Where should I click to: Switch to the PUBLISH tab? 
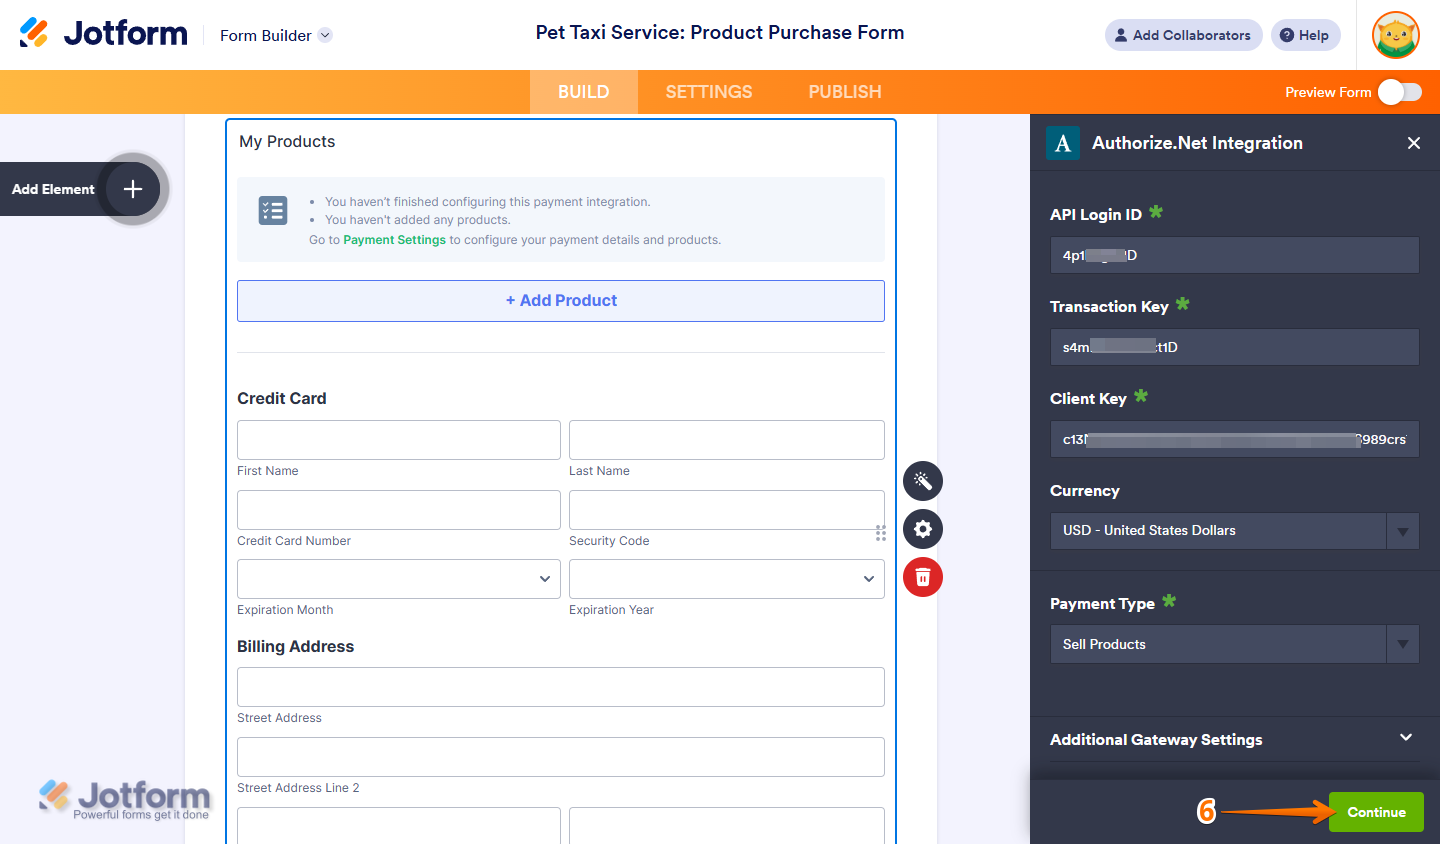coord(844,91)
